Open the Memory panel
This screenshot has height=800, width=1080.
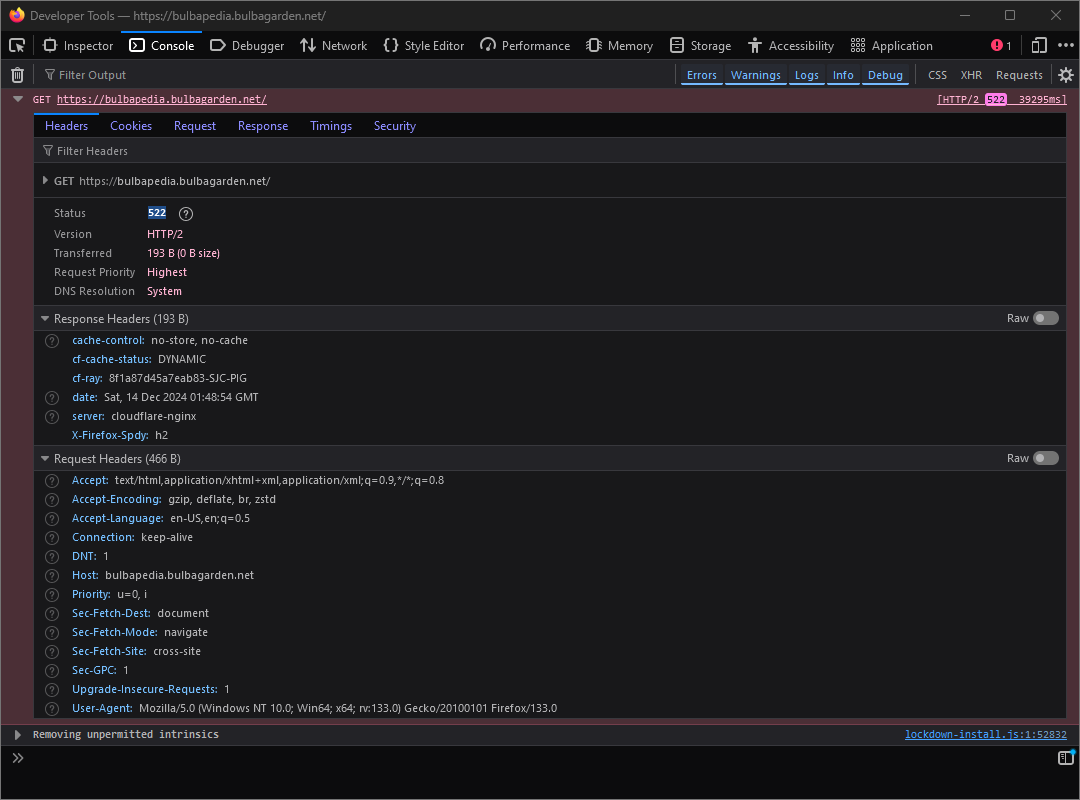click(x=619, y=45)
